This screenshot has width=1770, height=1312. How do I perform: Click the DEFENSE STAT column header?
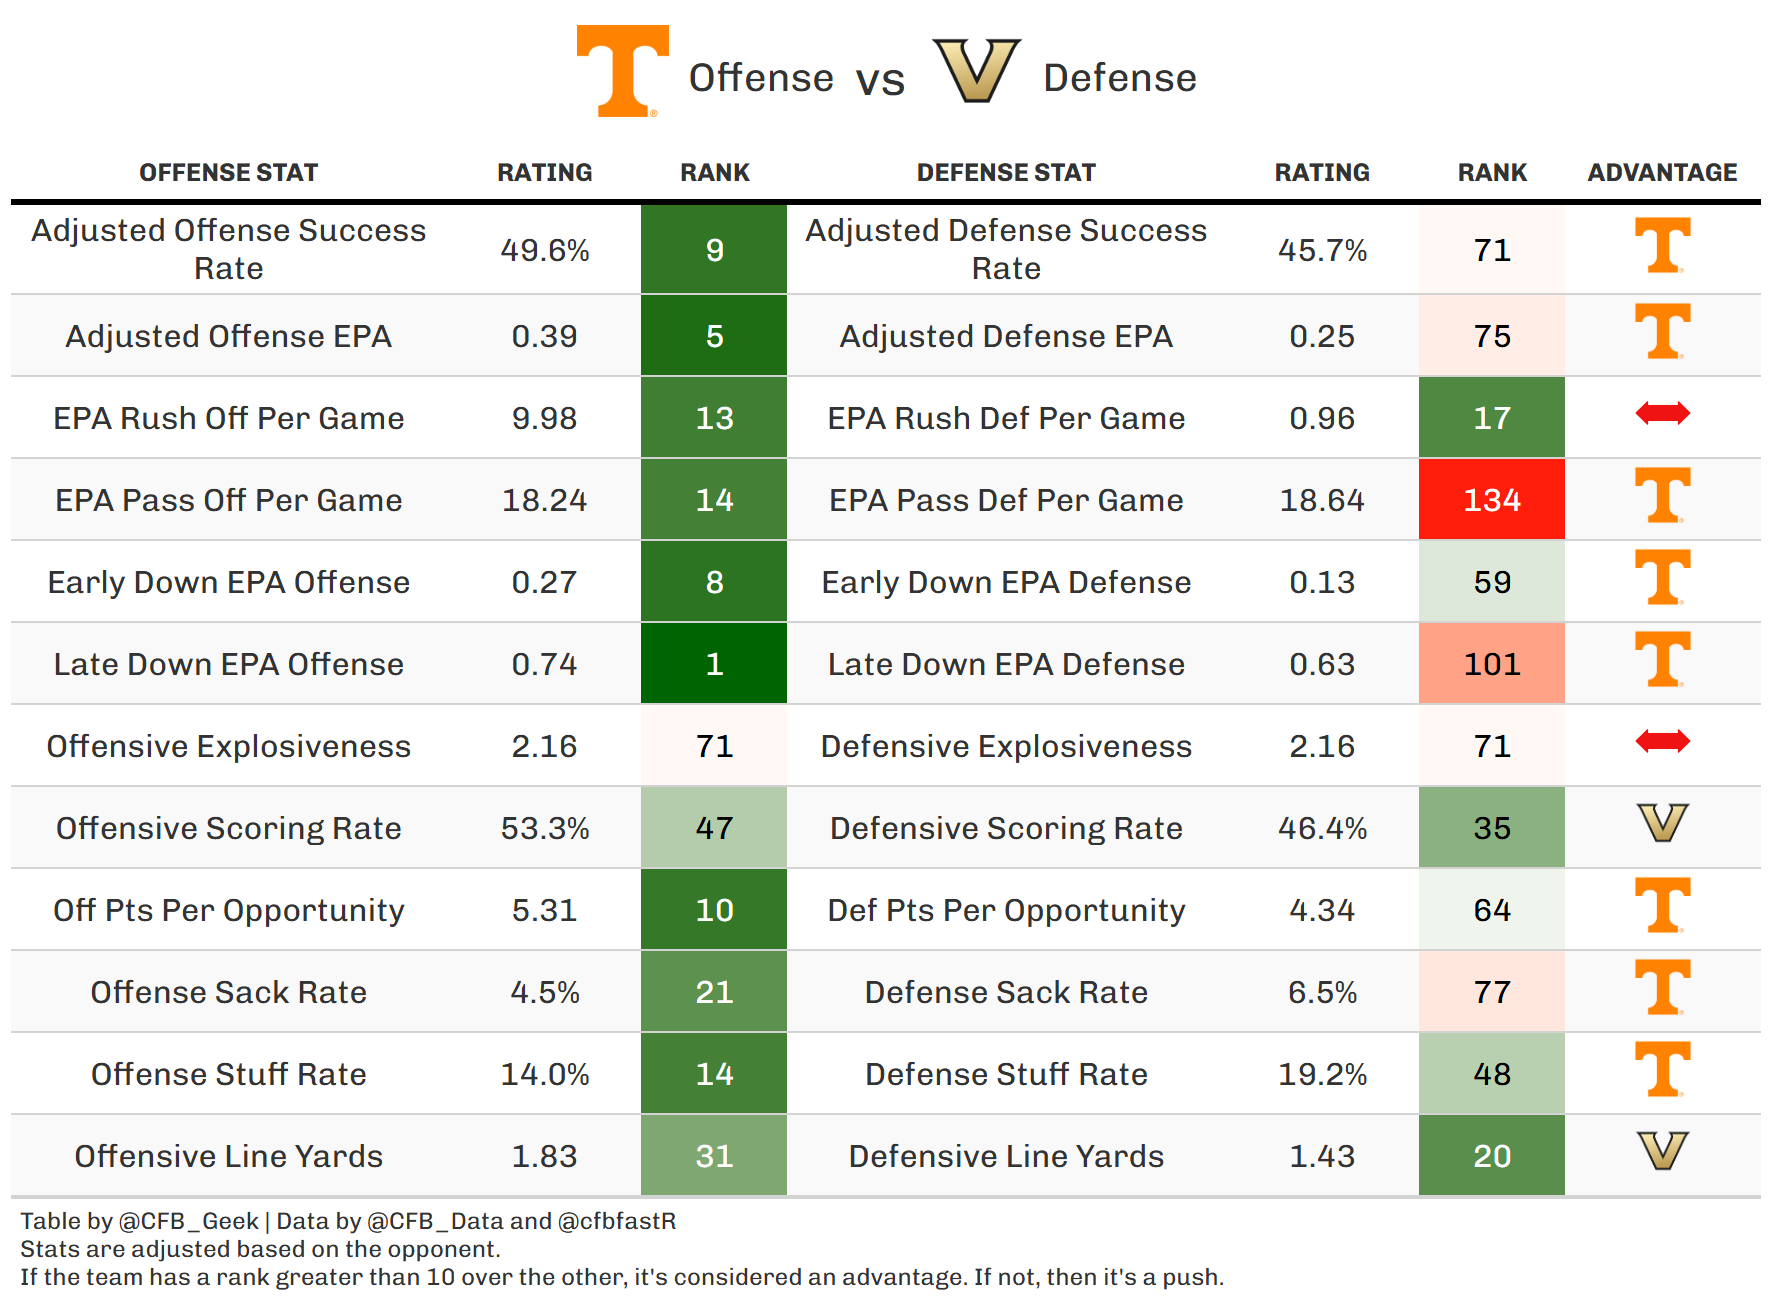point(1006,173)
